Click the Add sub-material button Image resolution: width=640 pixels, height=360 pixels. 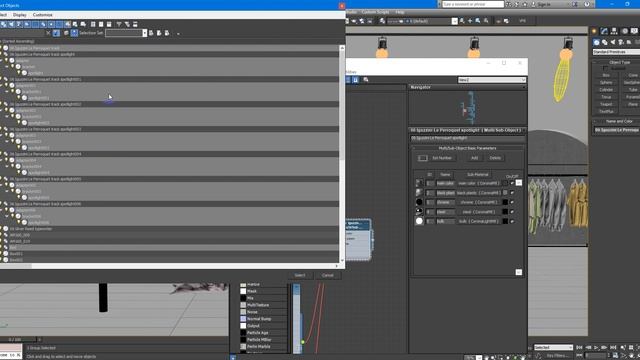tap(474, 158)
